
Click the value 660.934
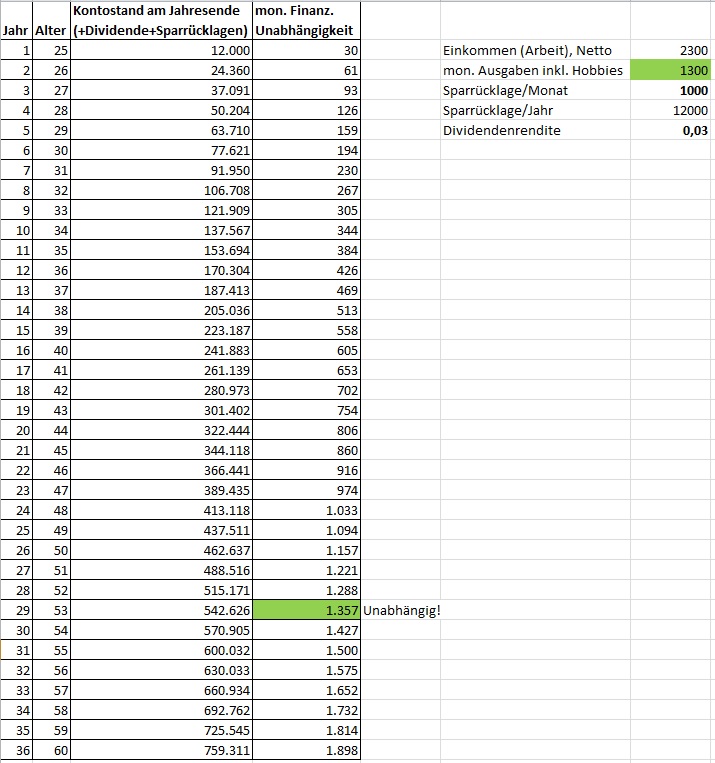coord(161,690)
